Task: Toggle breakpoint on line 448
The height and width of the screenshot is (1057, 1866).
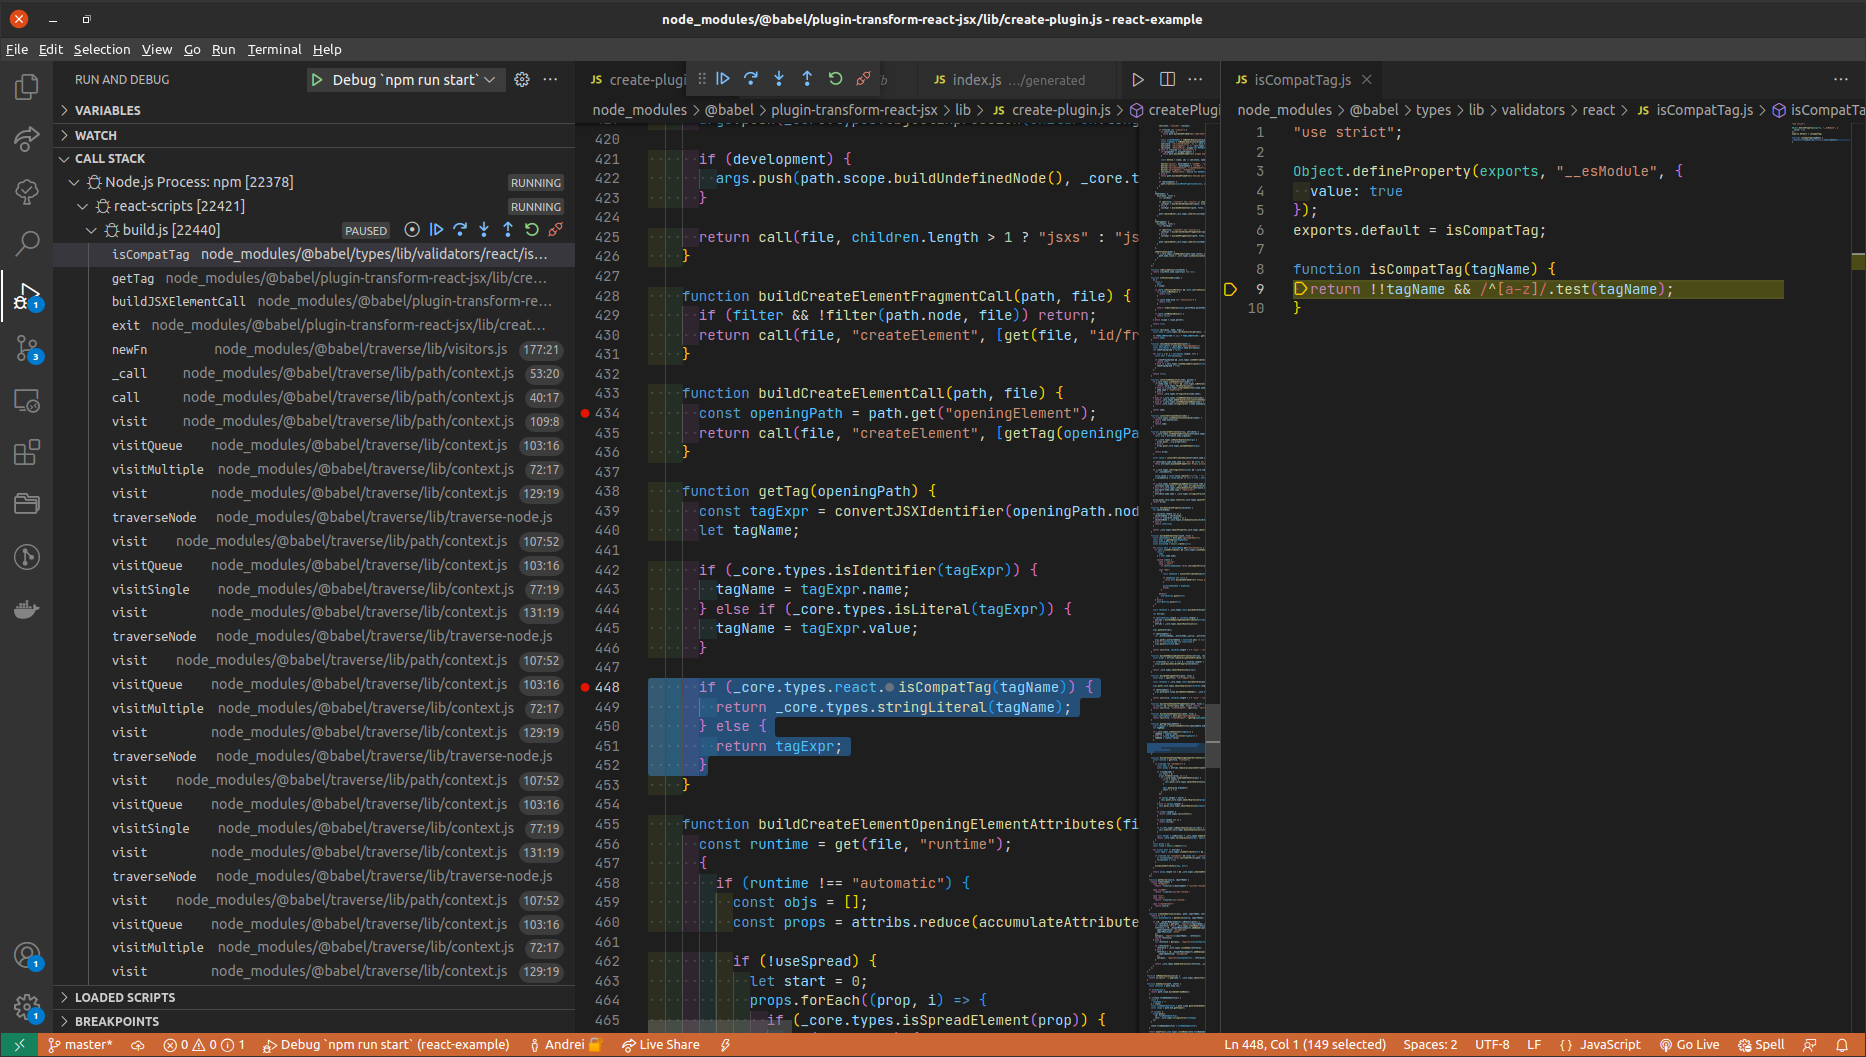Action: click(x=585, y=687)
